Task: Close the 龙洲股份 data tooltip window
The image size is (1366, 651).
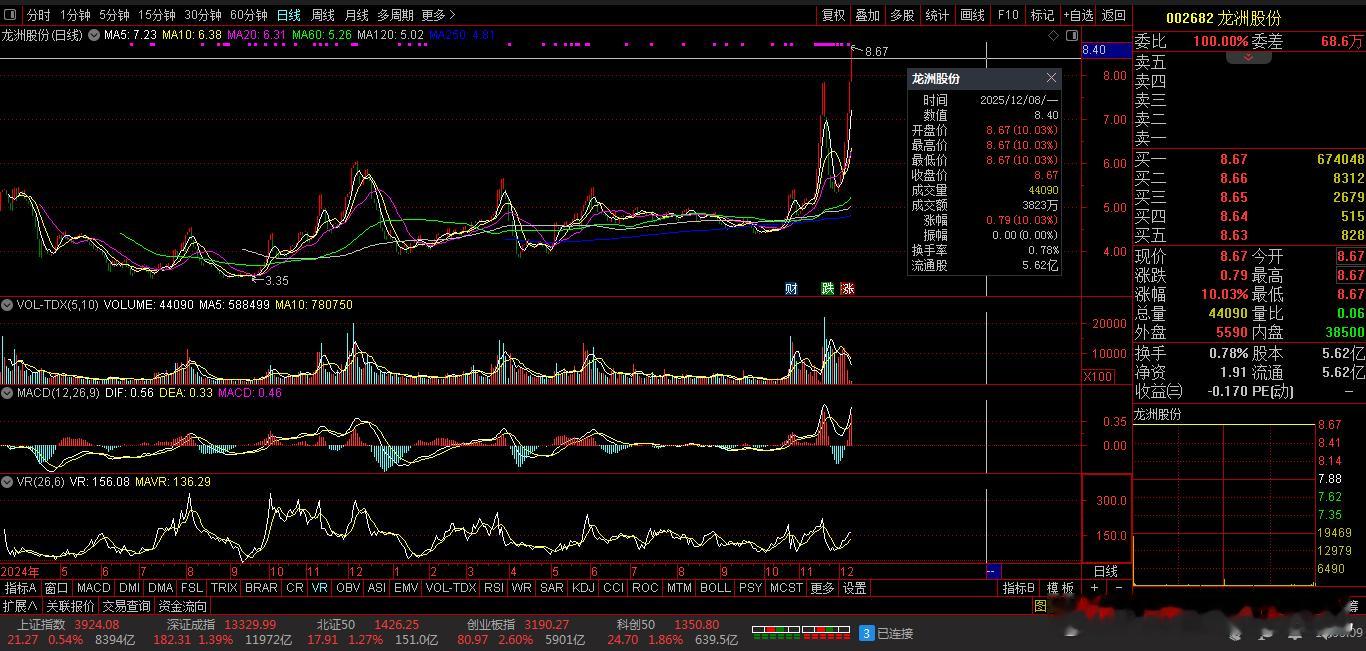Action: point(1051,78)
